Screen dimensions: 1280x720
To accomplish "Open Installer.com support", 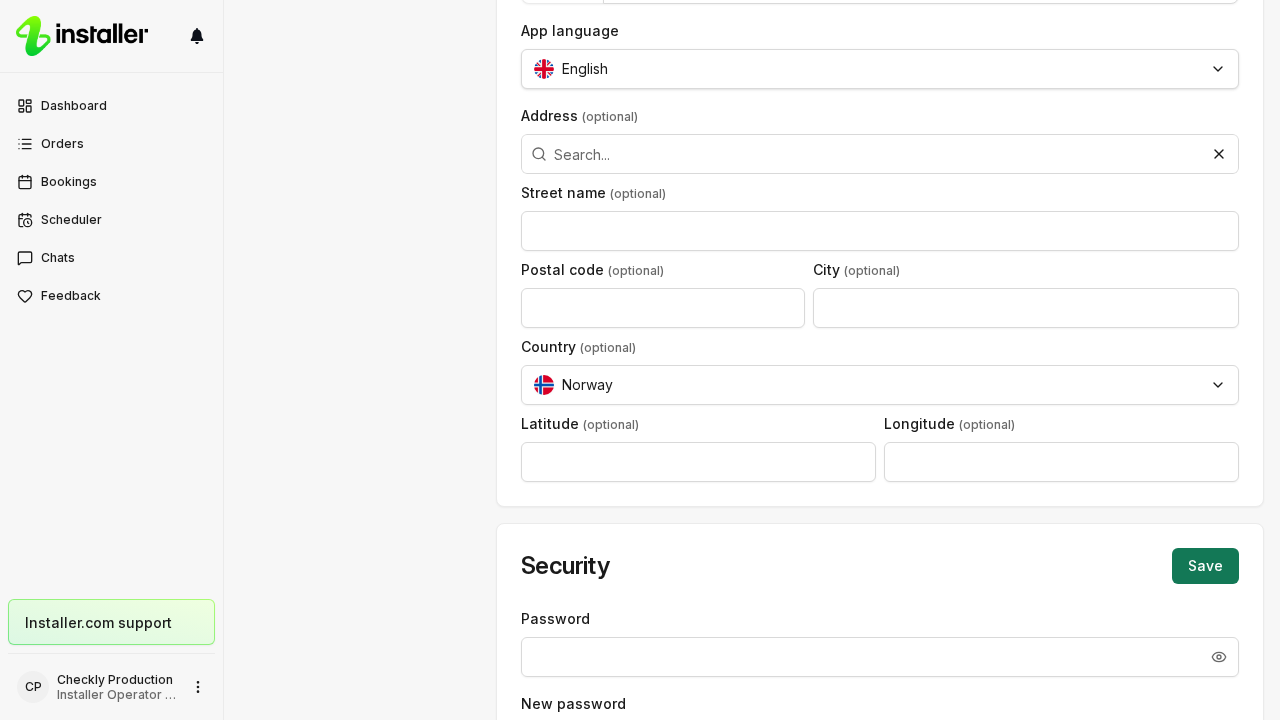I will [x=111, y=622].
